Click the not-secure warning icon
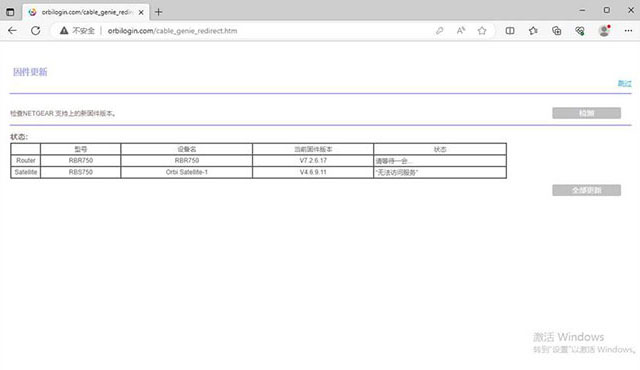Image resolution: width=640 pixels, height=370 pixels. coord(64,31)
